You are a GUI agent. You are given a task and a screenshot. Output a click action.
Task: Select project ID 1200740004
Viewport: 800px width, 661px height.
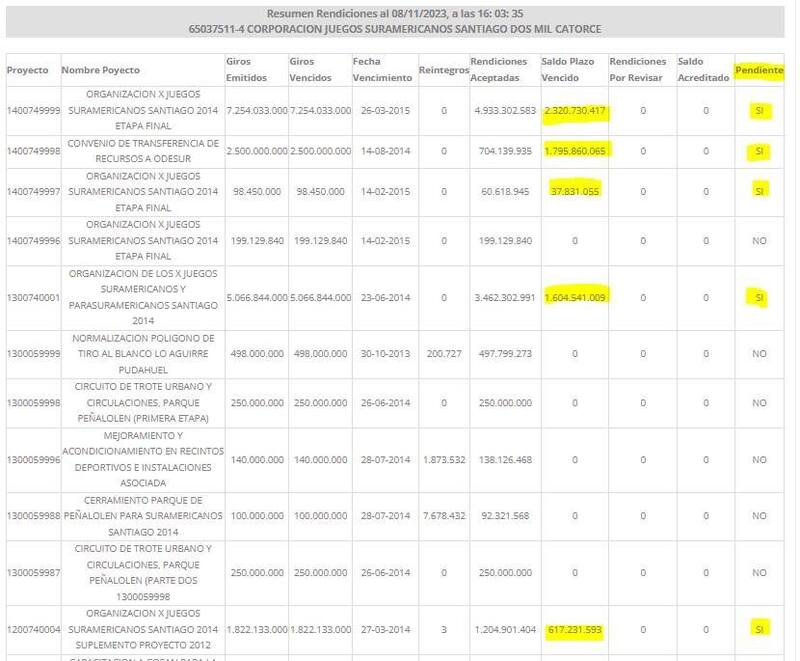pos(32,630)
